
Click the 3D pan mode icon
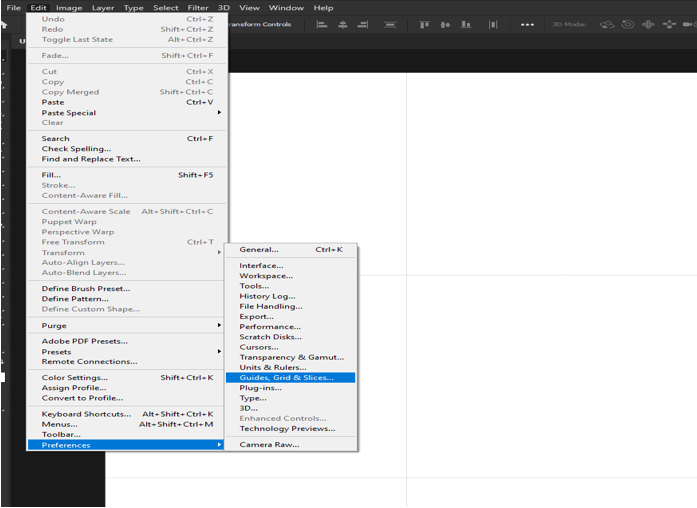tap(648, 24)
